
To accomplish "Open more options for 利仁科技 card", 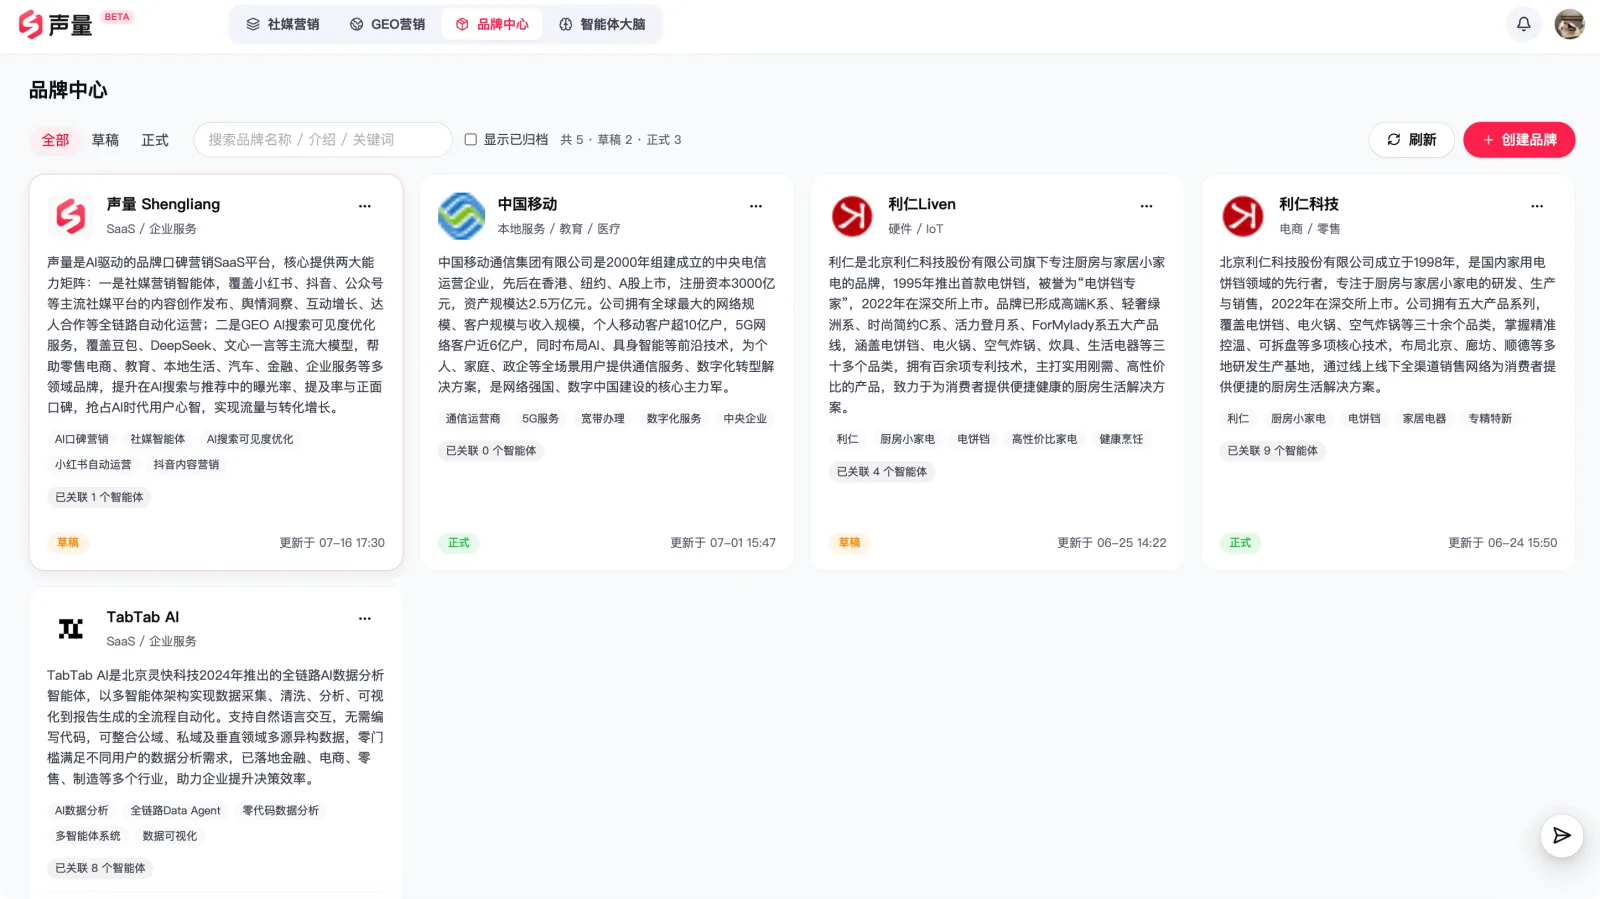I will pyautogui.click(x=1537, y=206).
